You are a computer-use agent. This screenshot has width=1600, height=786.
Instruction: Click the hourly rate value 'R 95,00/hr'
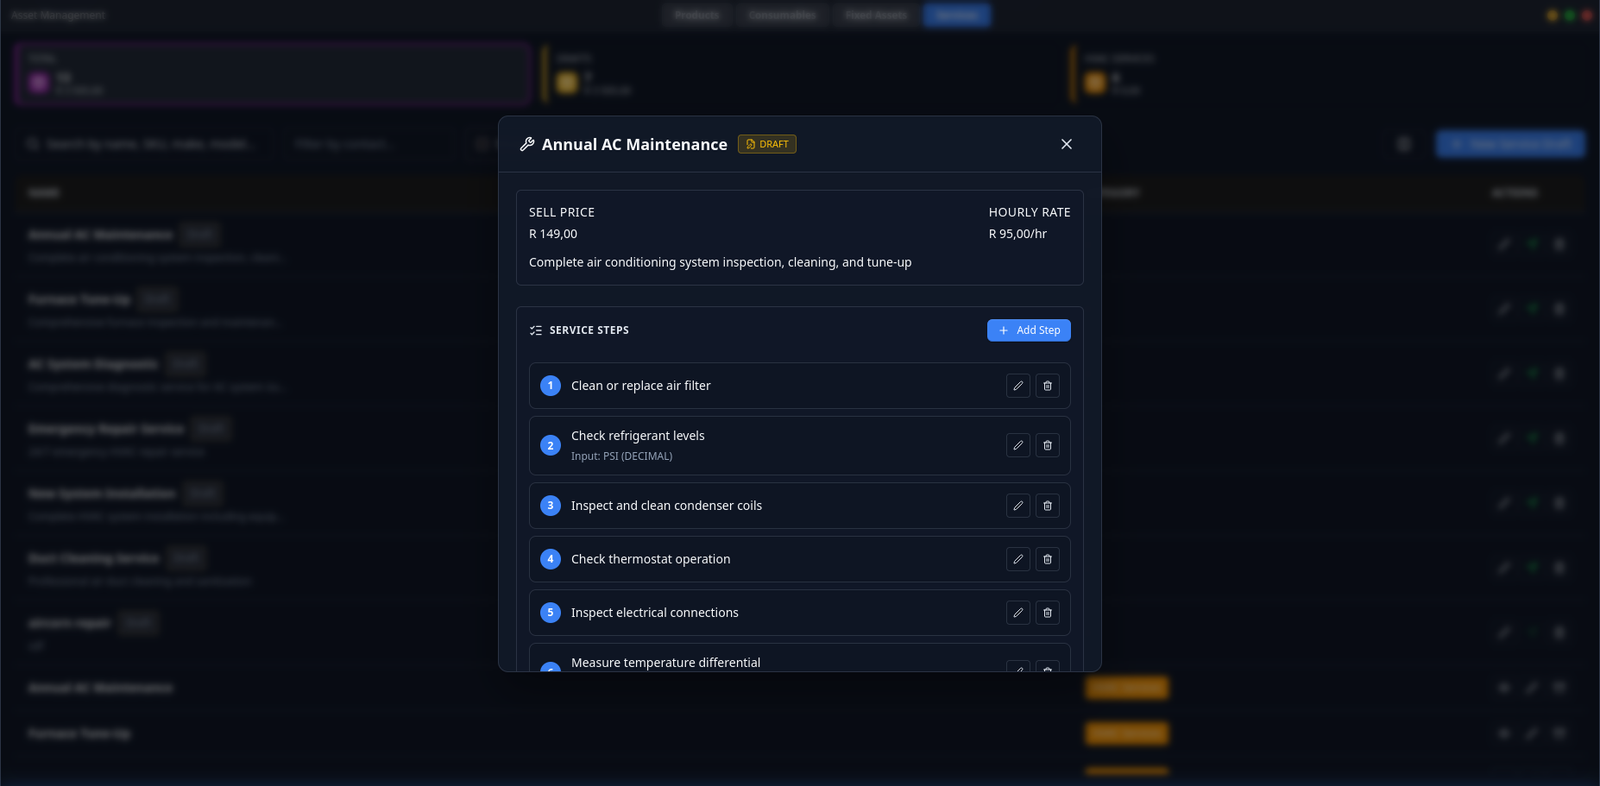(x=1018, y=234)
